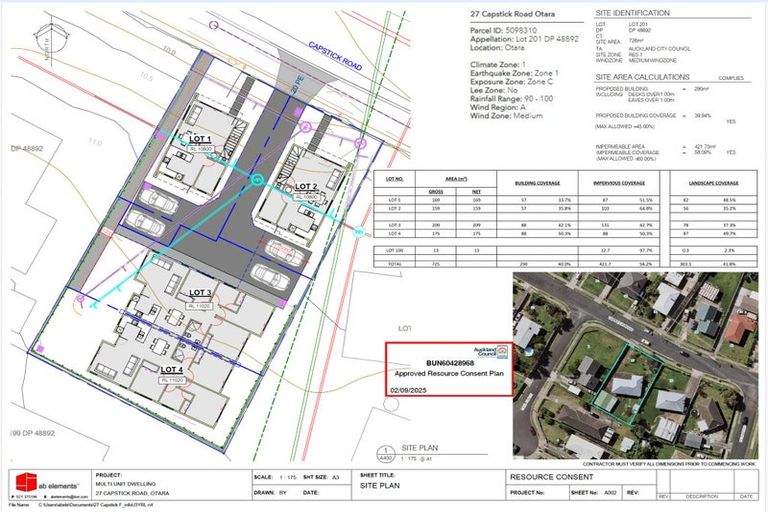The width and height of the screenshot is (768, 512).
Task: Click 'Earthquake Zone: Zone 1' text
Action: pyautogui.click(x=514, y=73)
